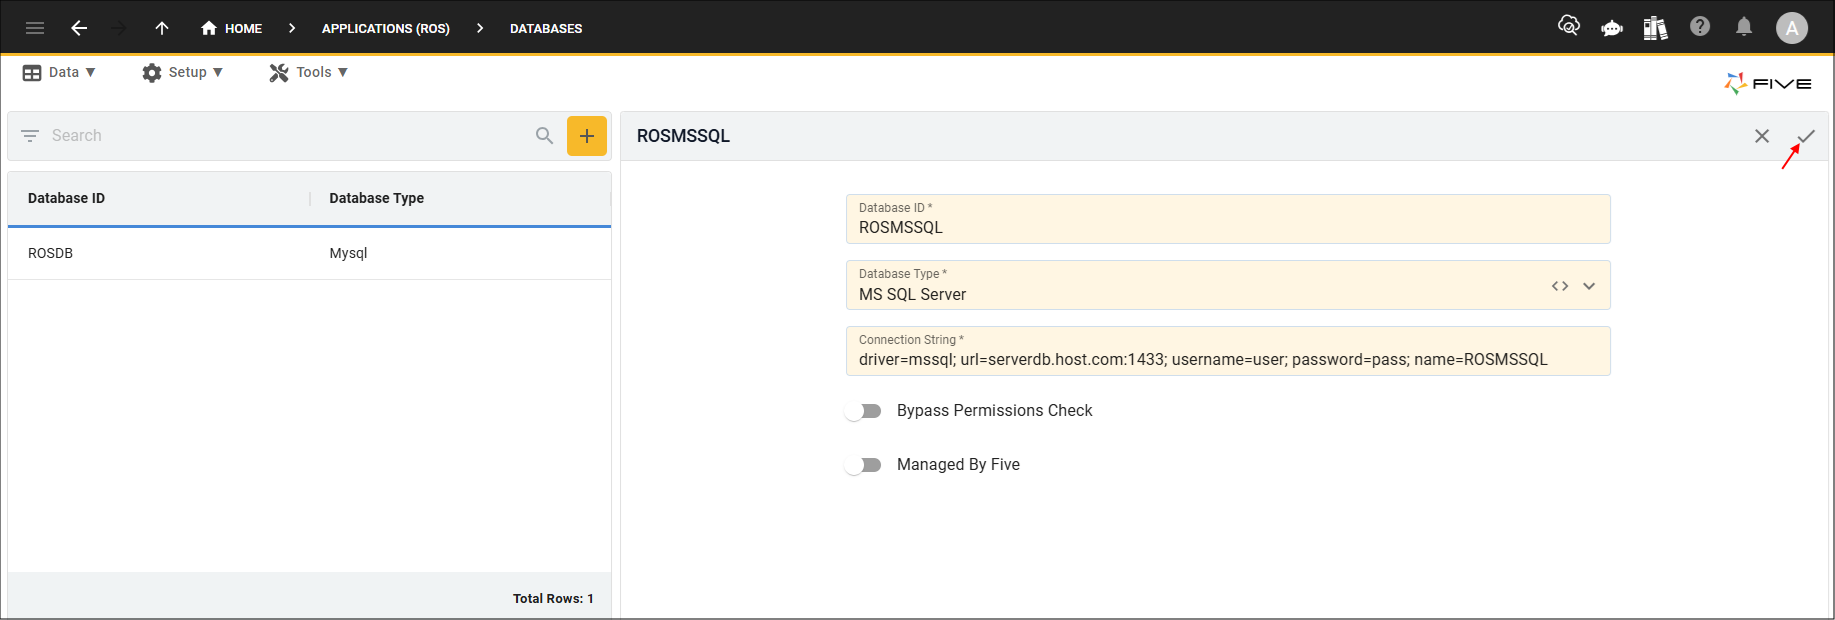Click the HOME breadcrumb
This screenshot has width=1835, height=620.
coord(243,28)
